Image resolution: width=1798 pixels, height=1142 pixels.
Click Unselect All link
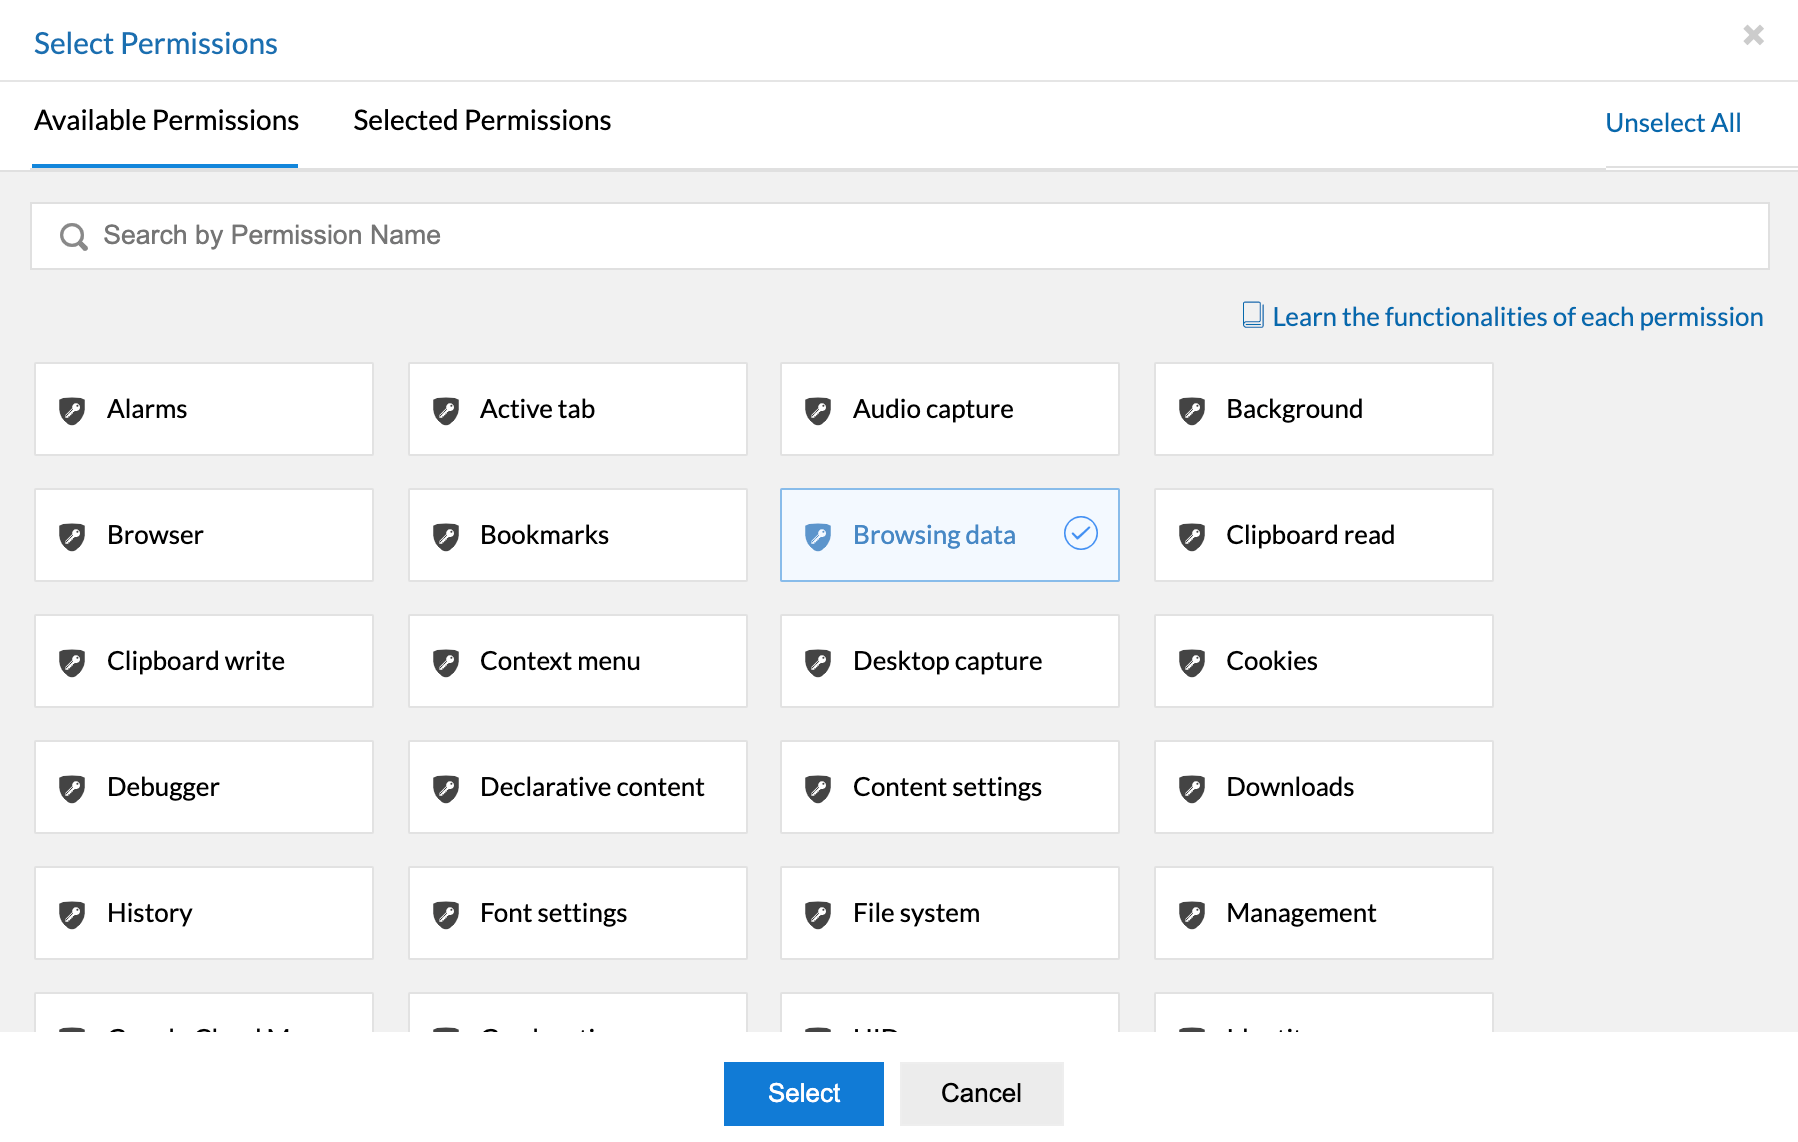coord(1673,123)
